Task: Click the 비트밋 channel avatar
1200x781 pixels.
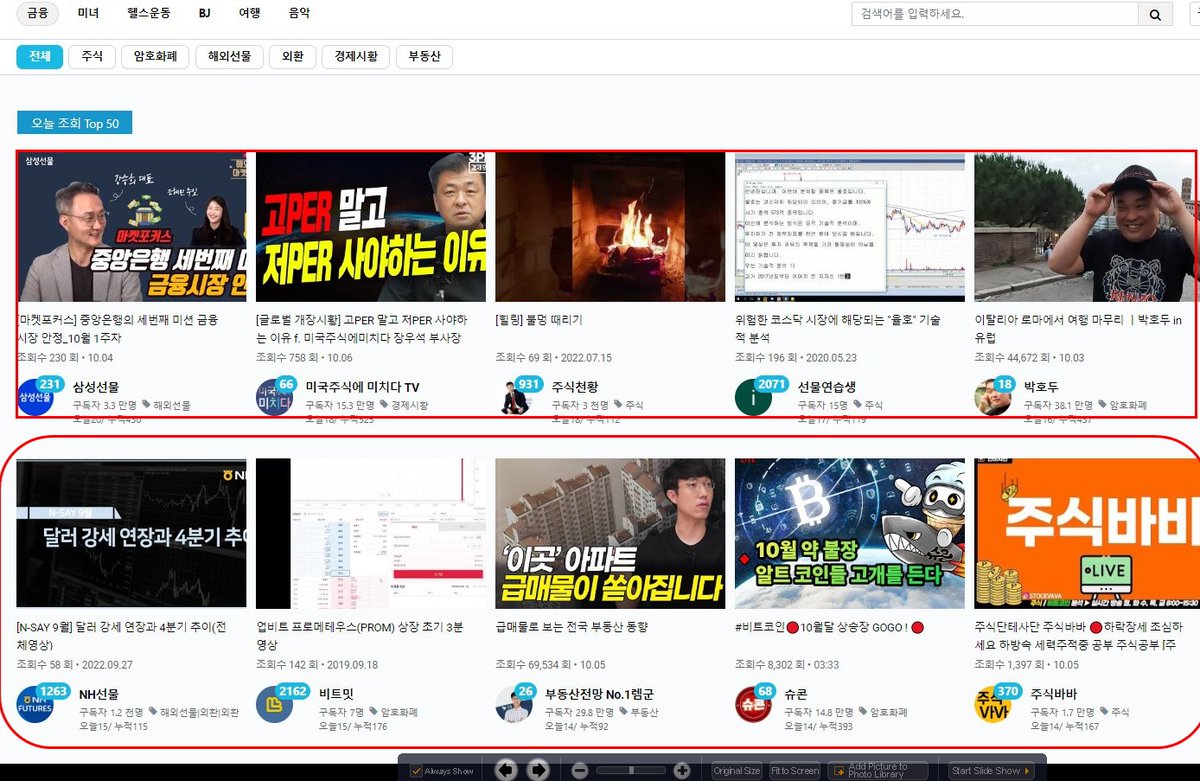Action: coord(274,704)
